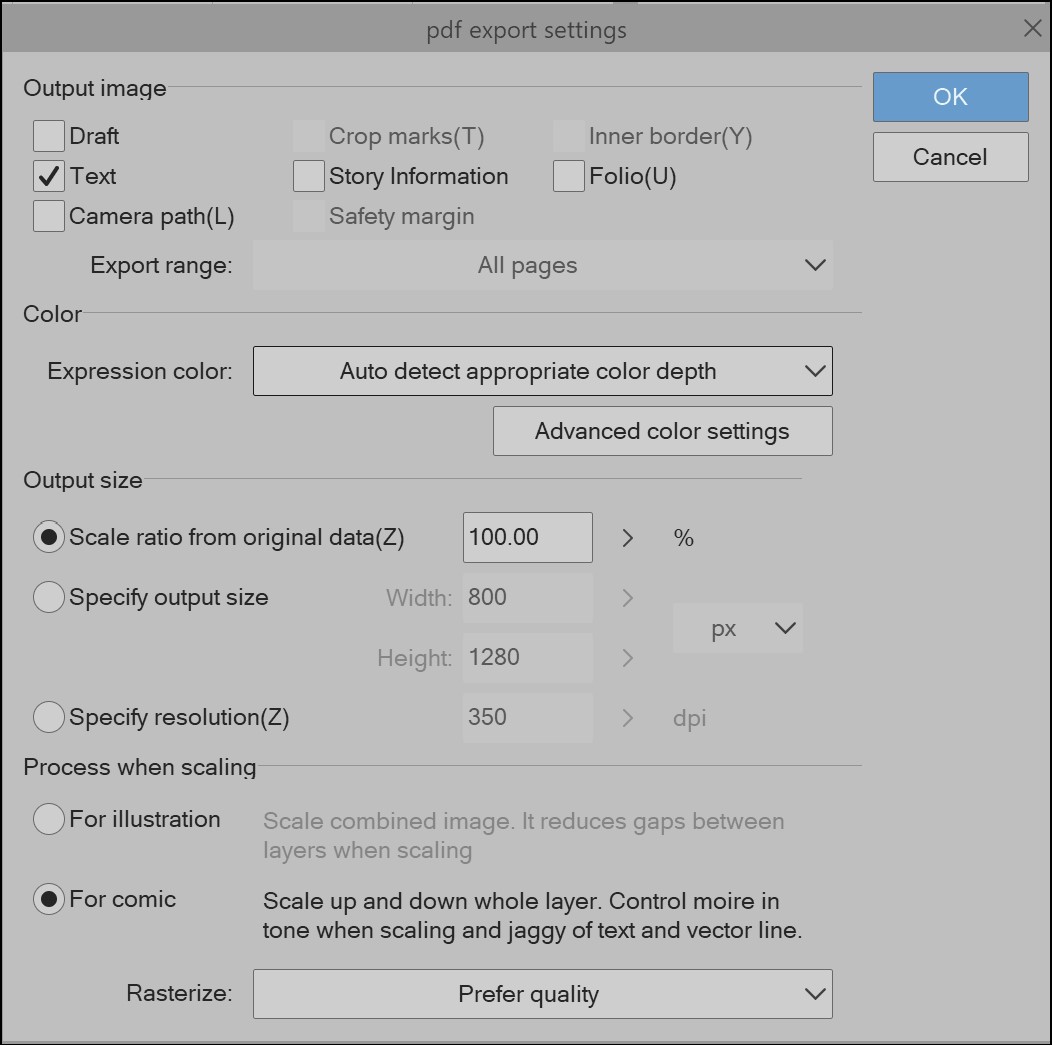Choose Specify resolution(Z) option
The image size is (1052, 1046).
(x=48, y=717)
